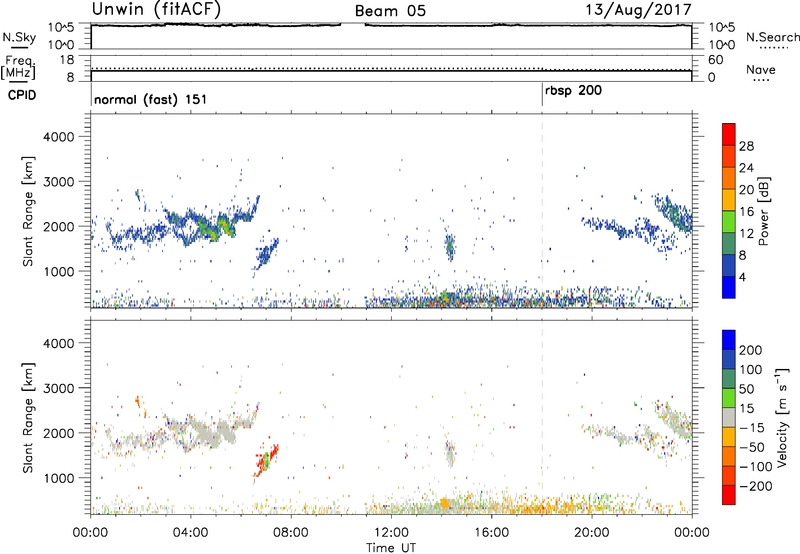Click the red top segment of Power colorbar
800x554 pixels.
coord(729,135)
